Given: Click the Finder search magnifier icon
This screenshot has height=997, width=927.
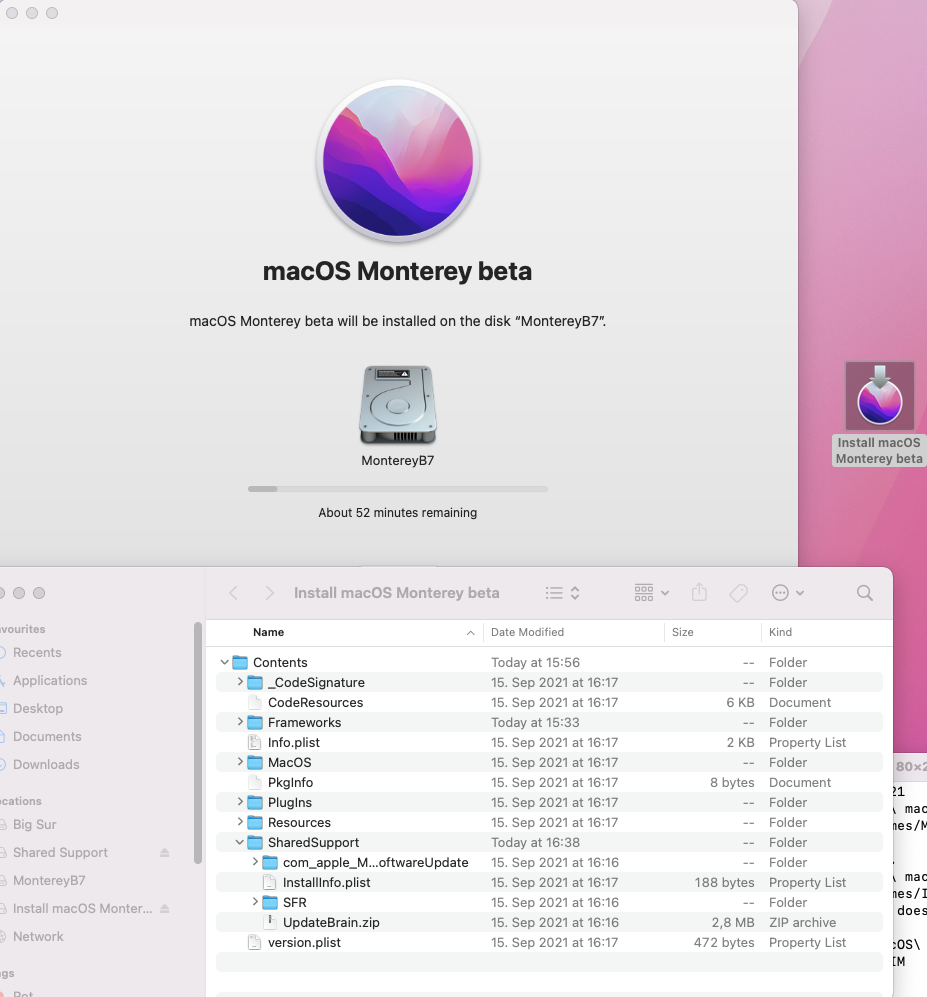Looking at the screenshot, I should pyautogui.click(x=865, y=593).
